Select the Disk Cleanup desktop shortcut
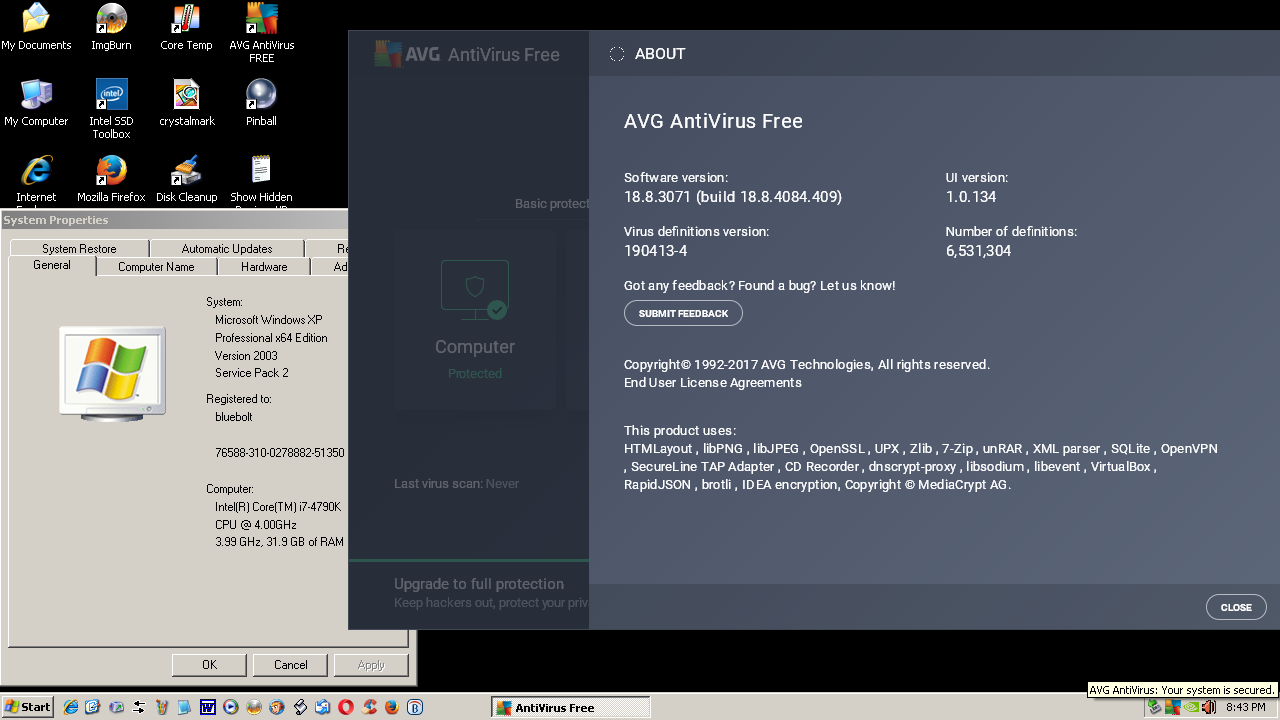This screenshot has height=720, width=1280. click(x=186, y=179)
